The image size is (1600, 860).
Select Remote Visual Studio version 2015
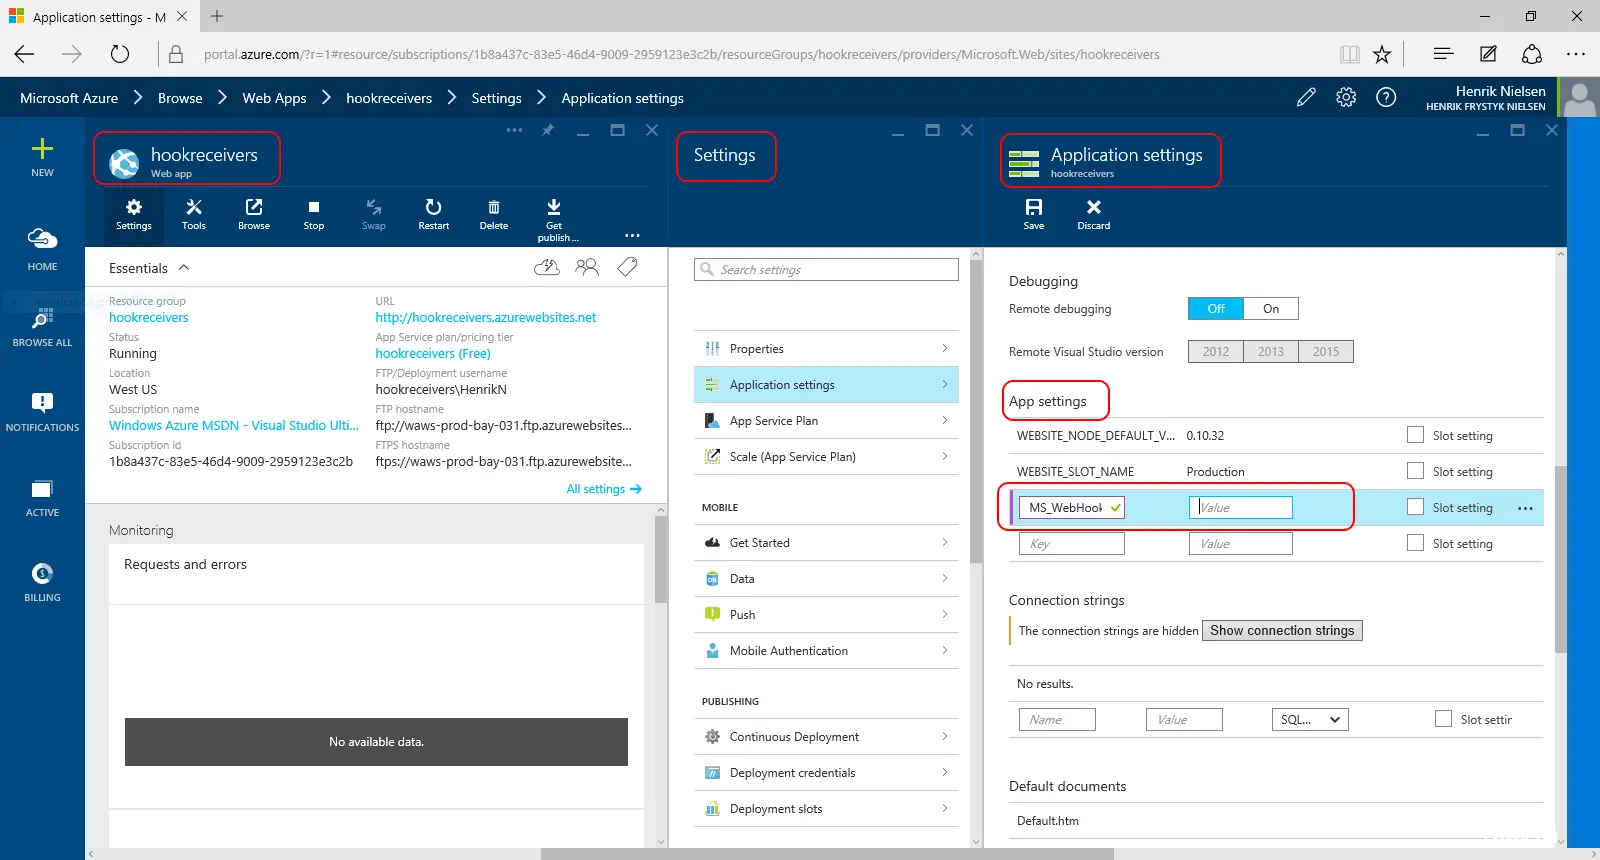pyautogui.click(x=1326, y=352)
